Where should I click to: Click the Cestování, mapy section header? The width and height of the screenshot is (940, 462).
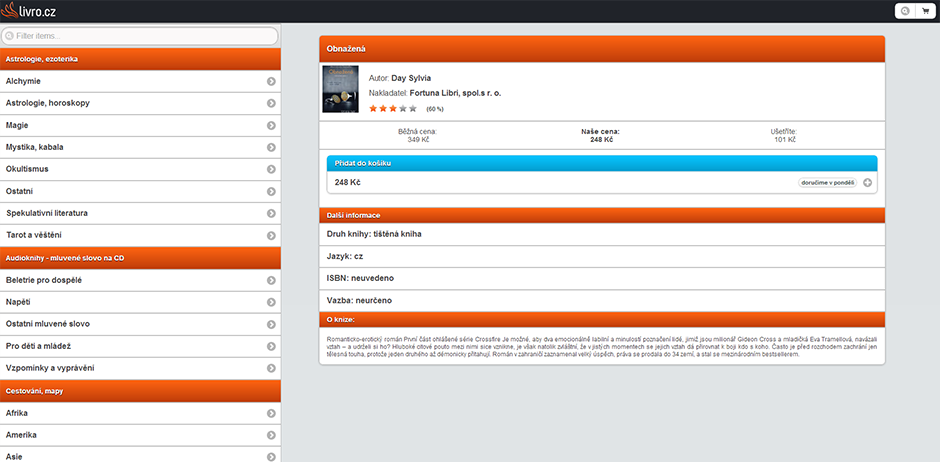pos(140,391)
